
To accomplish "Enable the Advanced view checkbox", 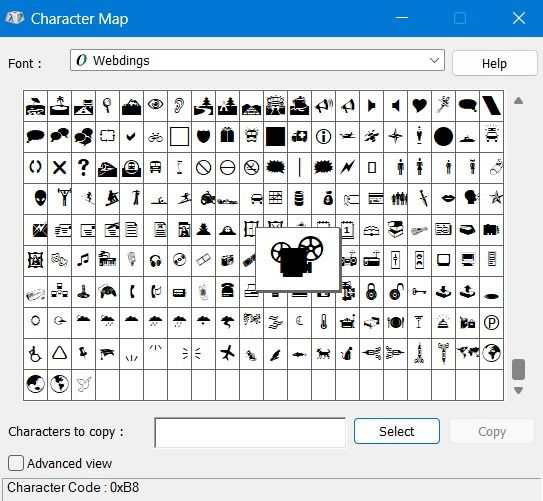I will (x=16, y=463).
